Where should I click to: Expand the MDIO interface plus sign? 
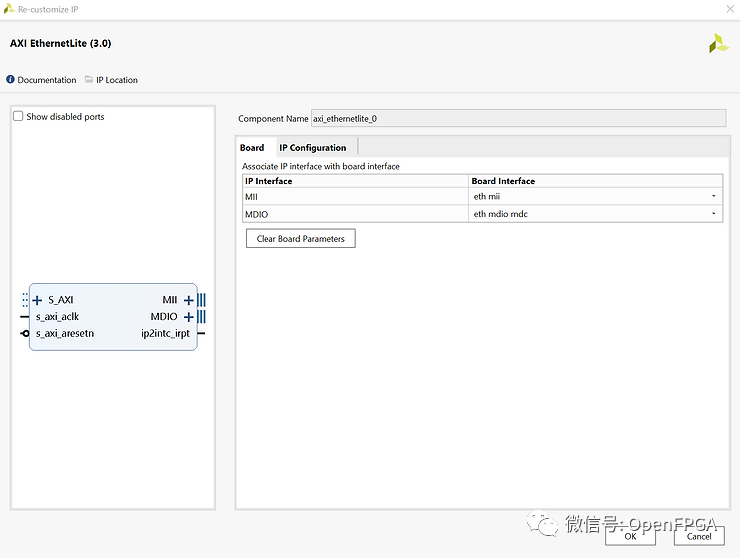click(x=188, y=317)
